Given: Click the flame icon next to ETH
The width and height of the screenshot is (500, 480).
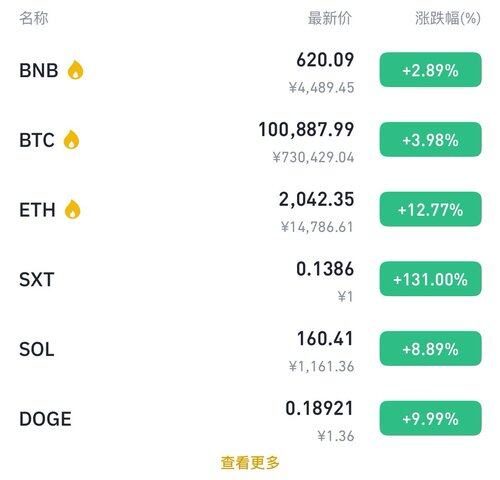Looking at the screenshot, I should point(72,209).
